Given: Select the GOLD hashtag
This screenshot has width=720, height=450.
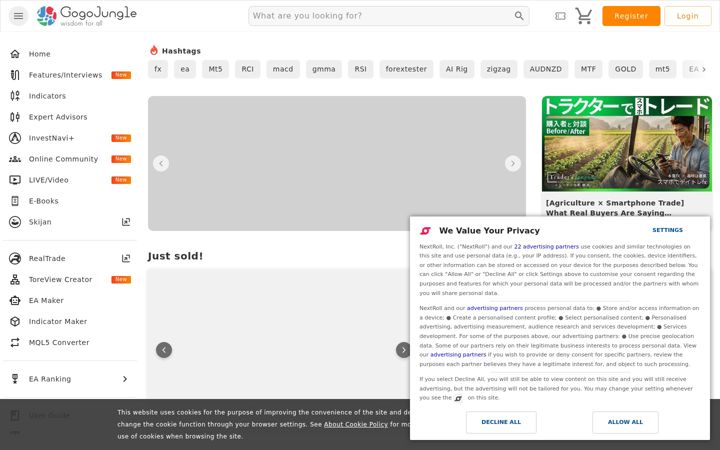Looking at the screenshot, I should coord(625,69).
